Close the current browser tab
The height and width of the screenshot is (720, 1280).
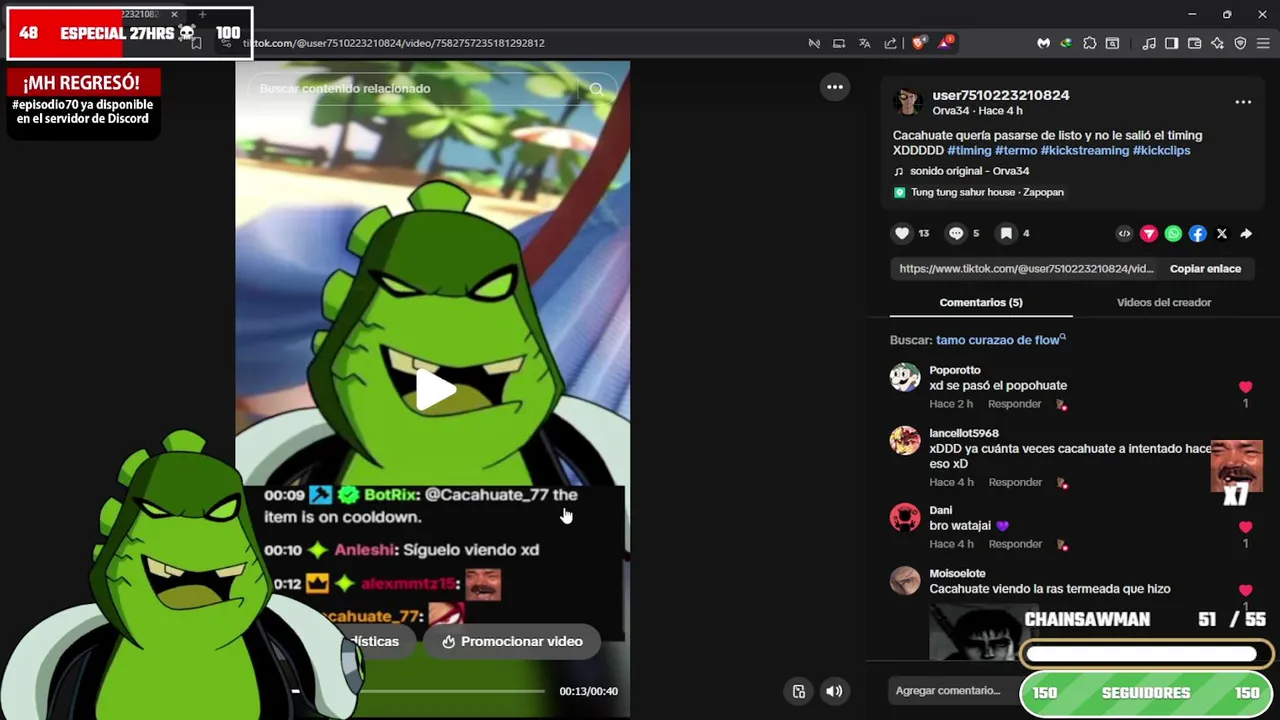coord(174,14)
